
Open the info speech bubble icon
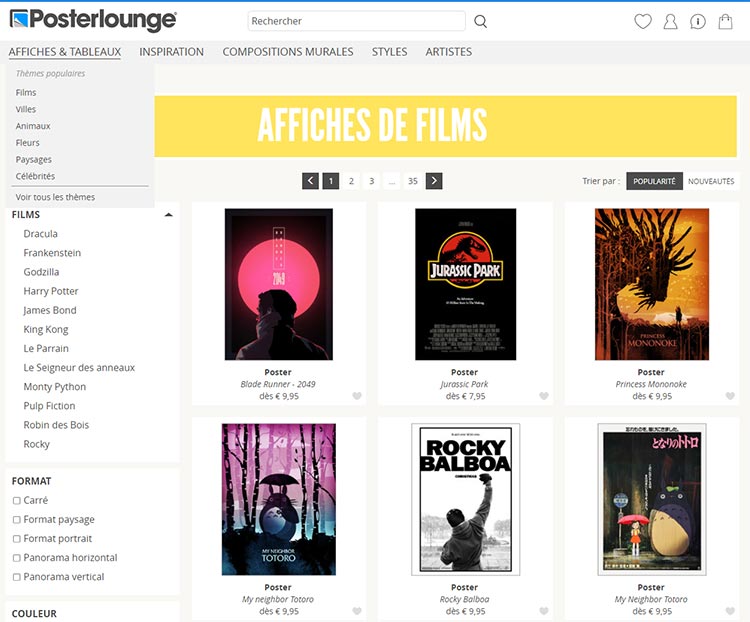pos(698,21)
